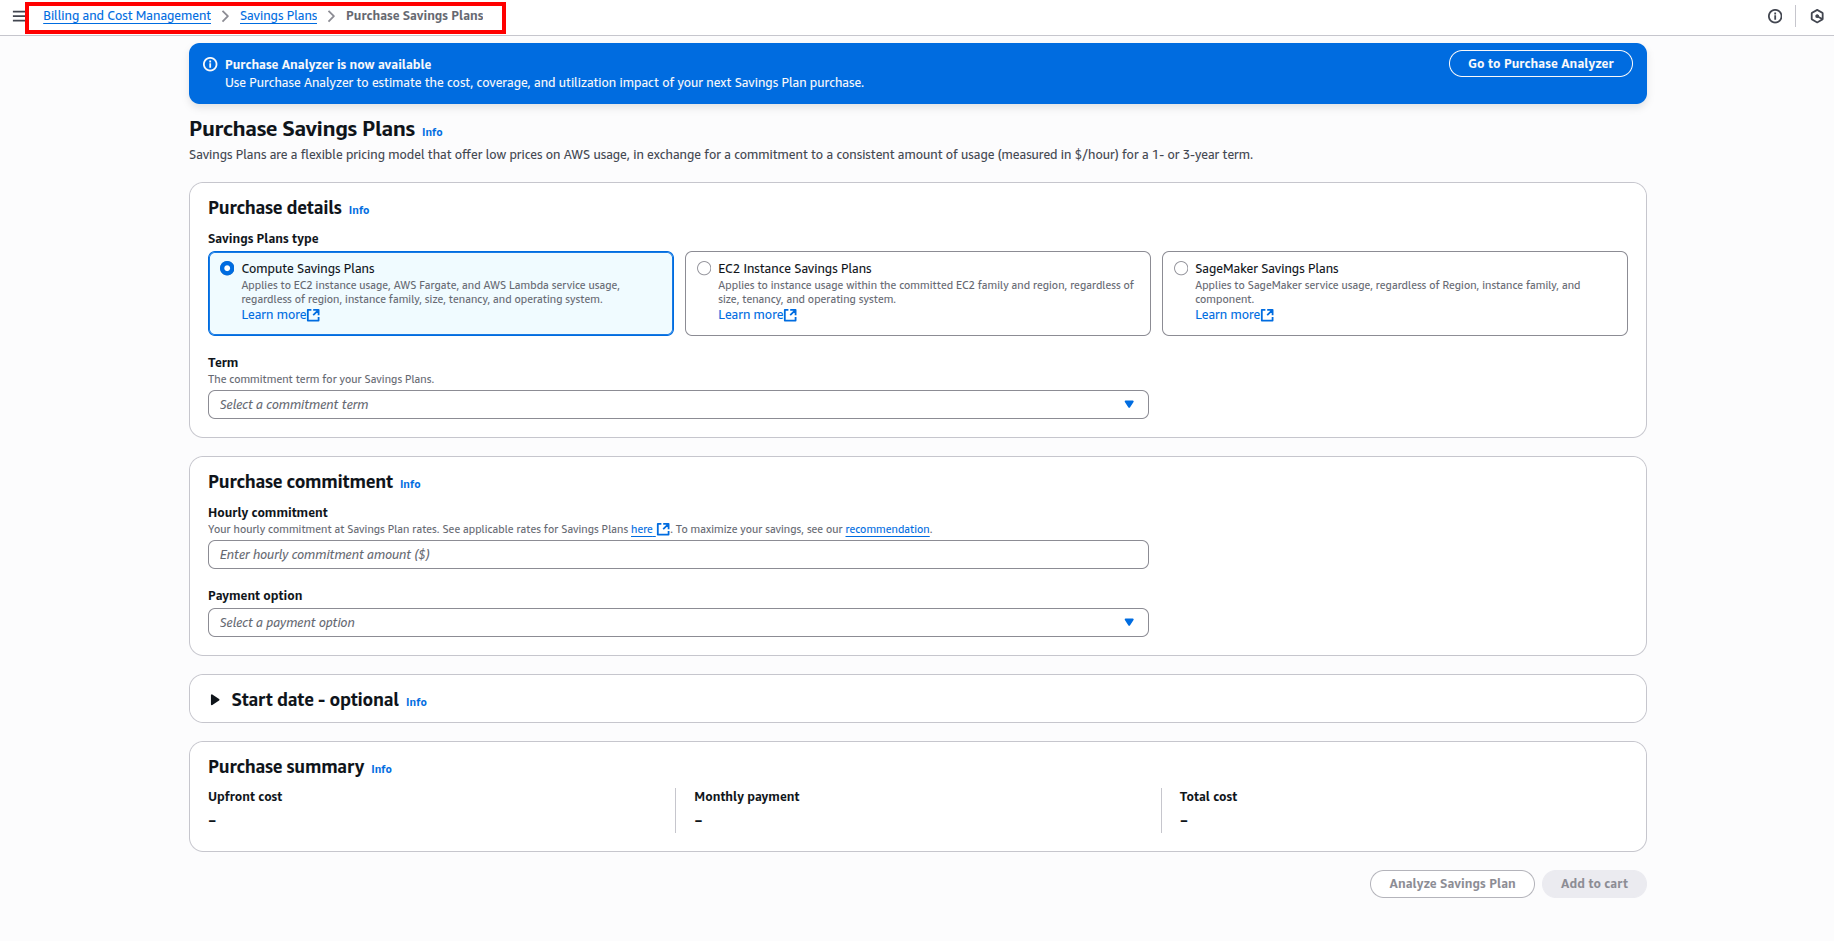Go to Billing and Cost Management breadcrumb

tap(127, 16)
